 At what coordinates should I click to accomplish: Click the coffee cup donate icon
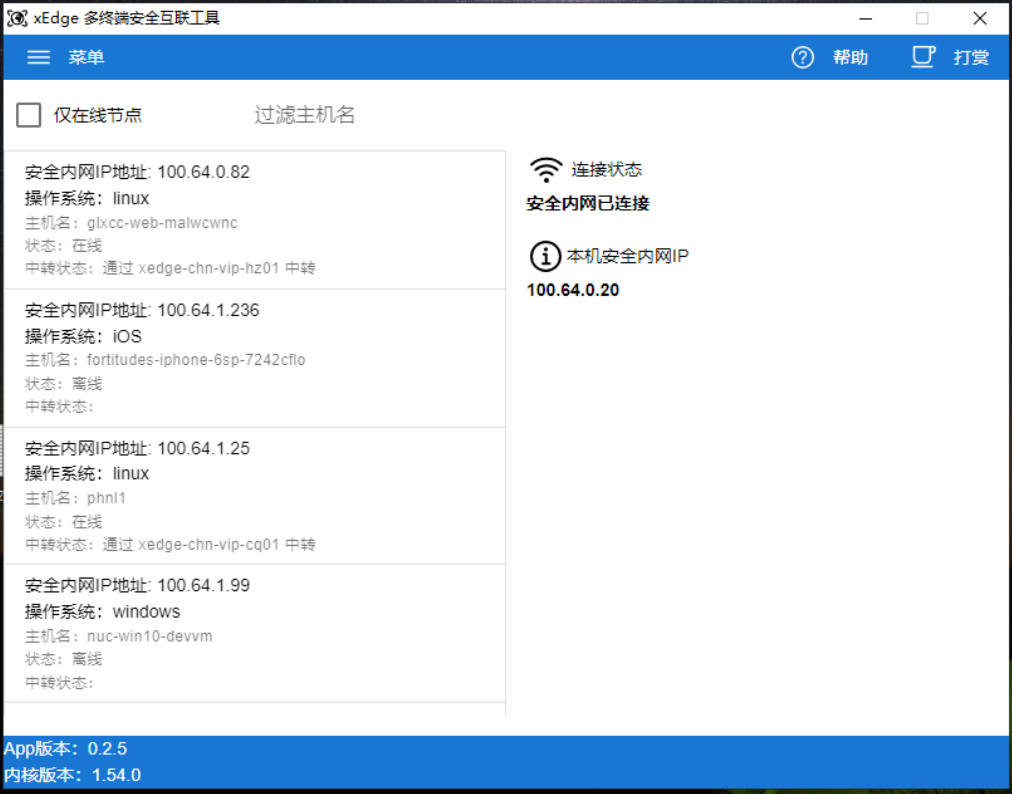click(x=923, y=57)
